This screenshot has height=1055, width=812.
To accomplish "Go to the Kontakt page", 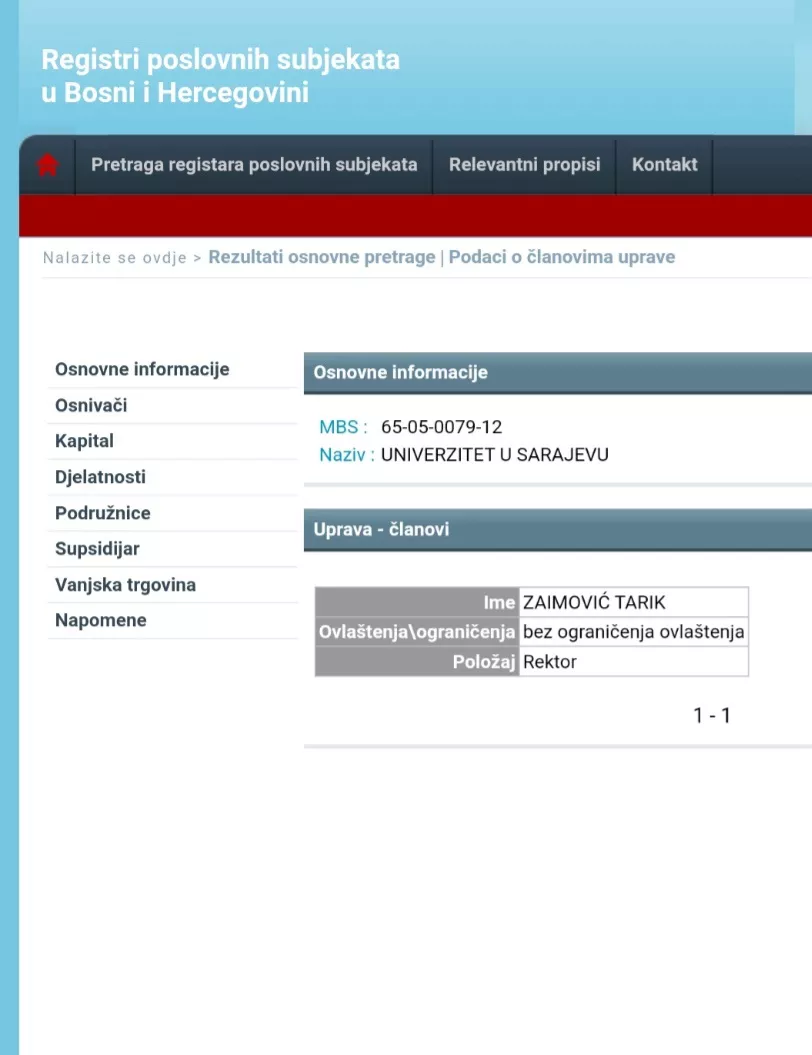I will tap(664, 165).
